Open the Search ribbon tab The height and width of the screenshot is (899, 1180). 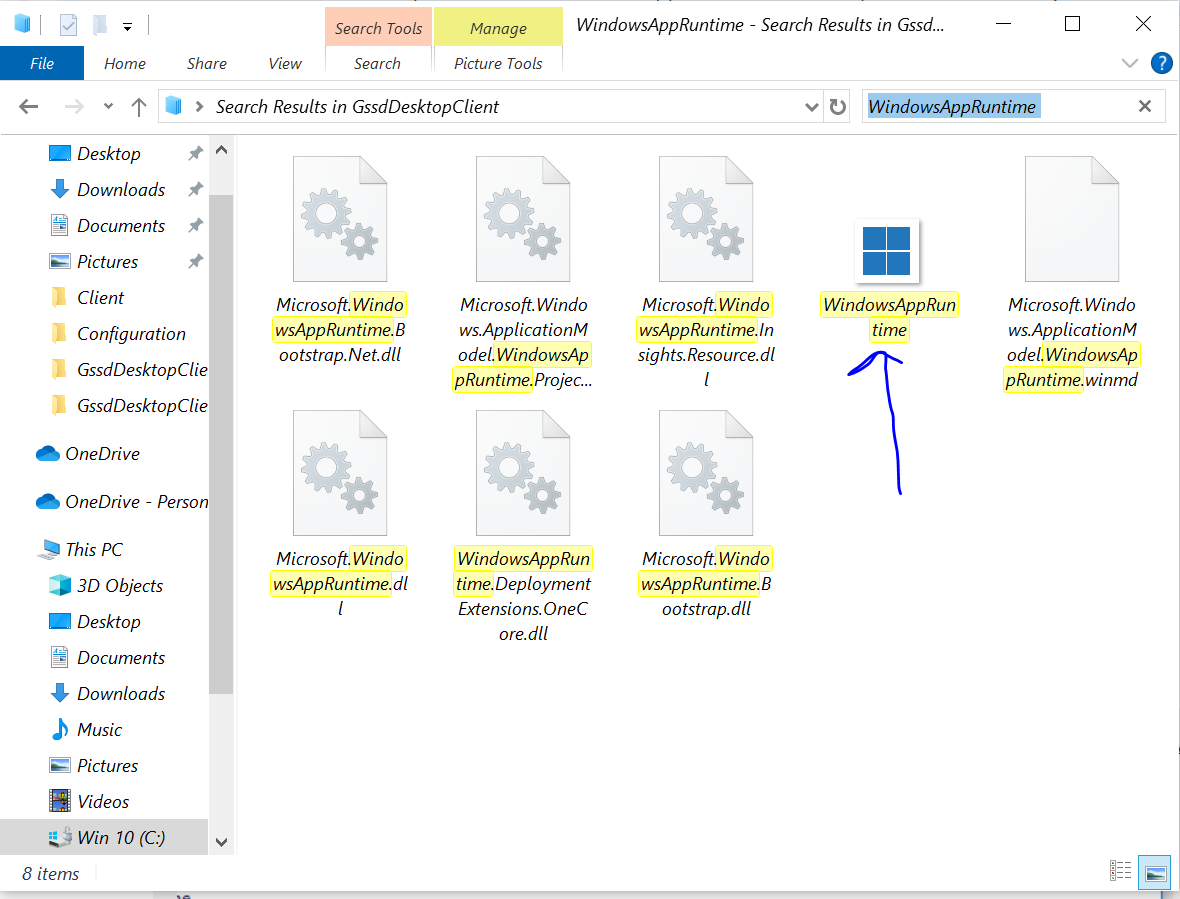click(378, 64)
